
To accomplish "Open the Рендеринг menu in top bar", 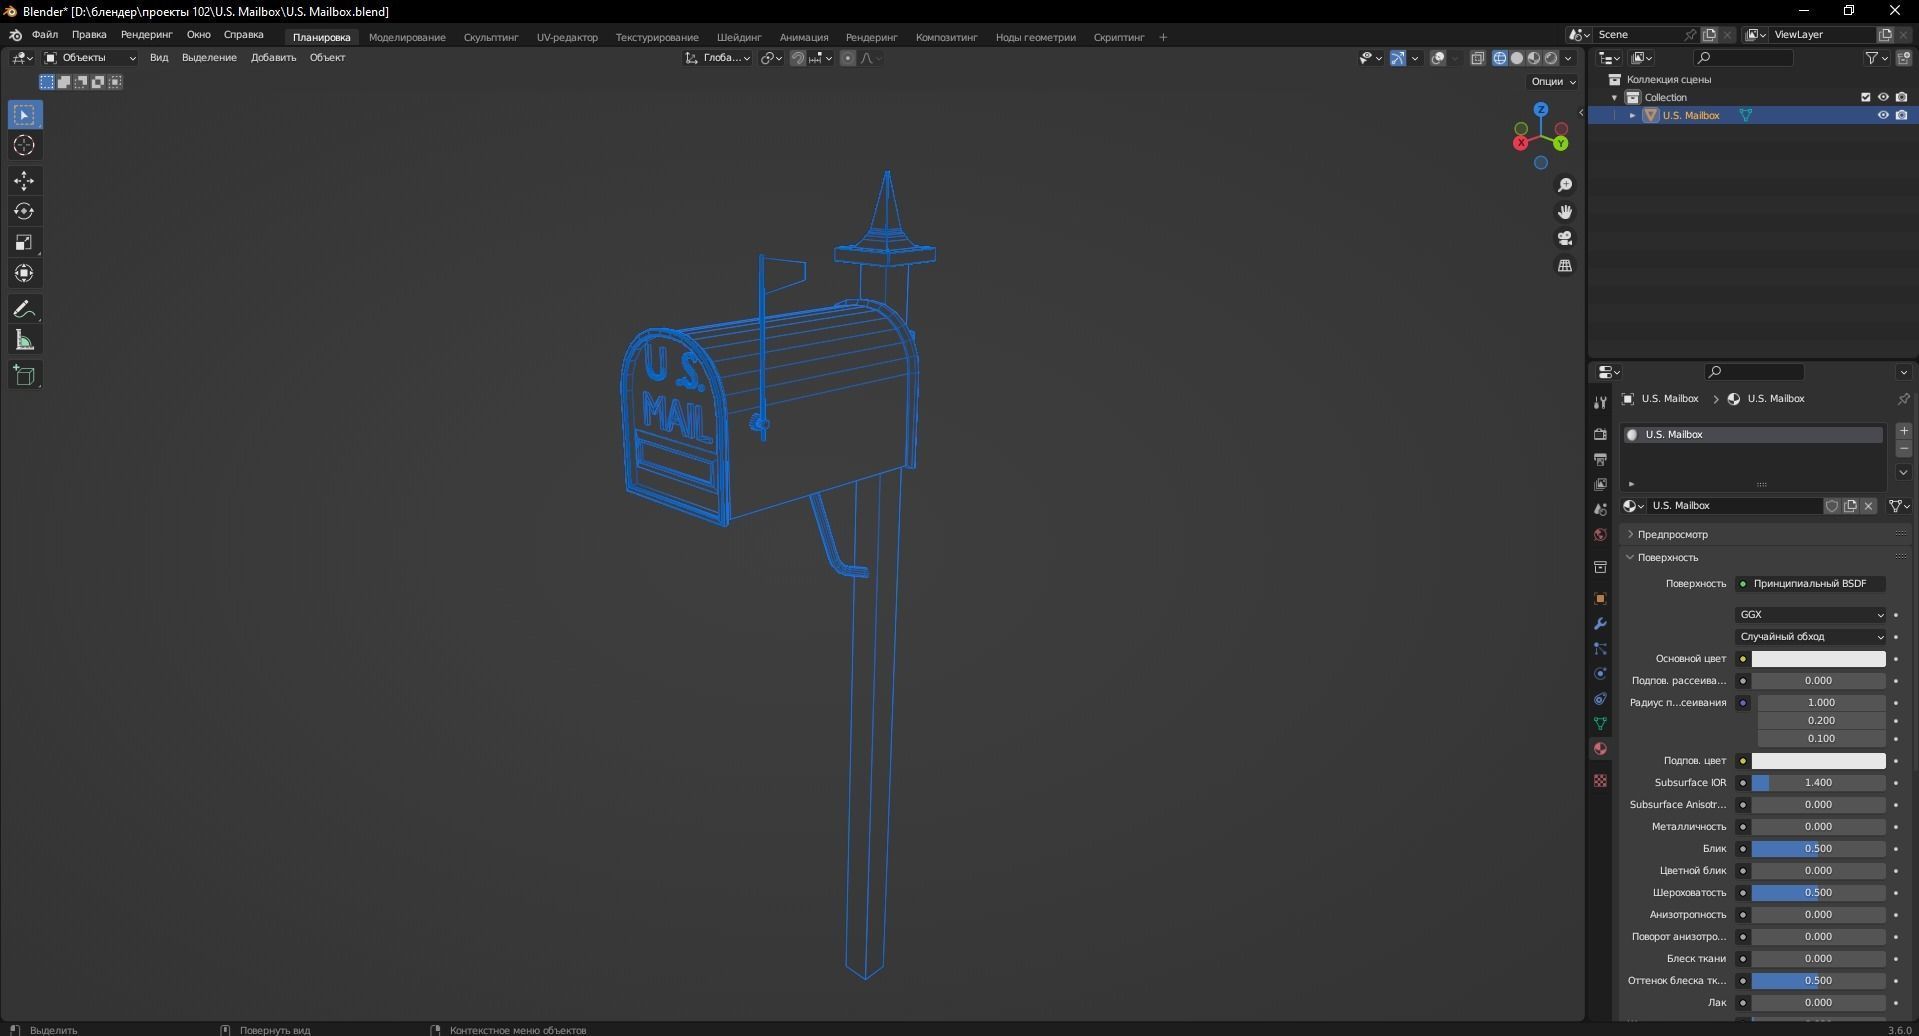I will [146, 34].
